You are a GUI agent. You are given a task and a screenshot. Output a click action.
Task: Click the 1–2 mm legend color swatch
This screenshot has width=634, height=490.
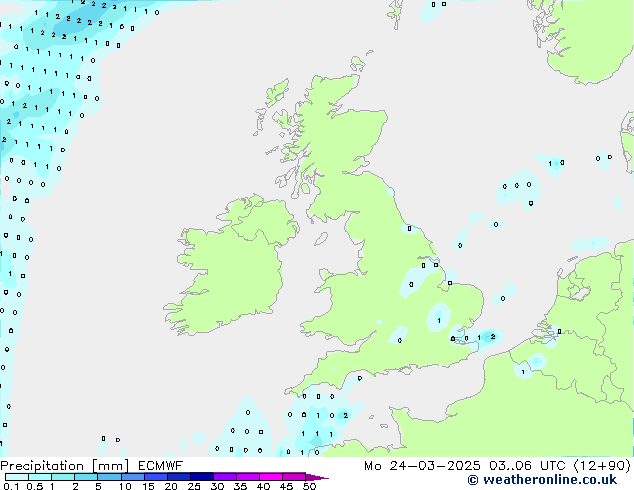pos(63,477)
